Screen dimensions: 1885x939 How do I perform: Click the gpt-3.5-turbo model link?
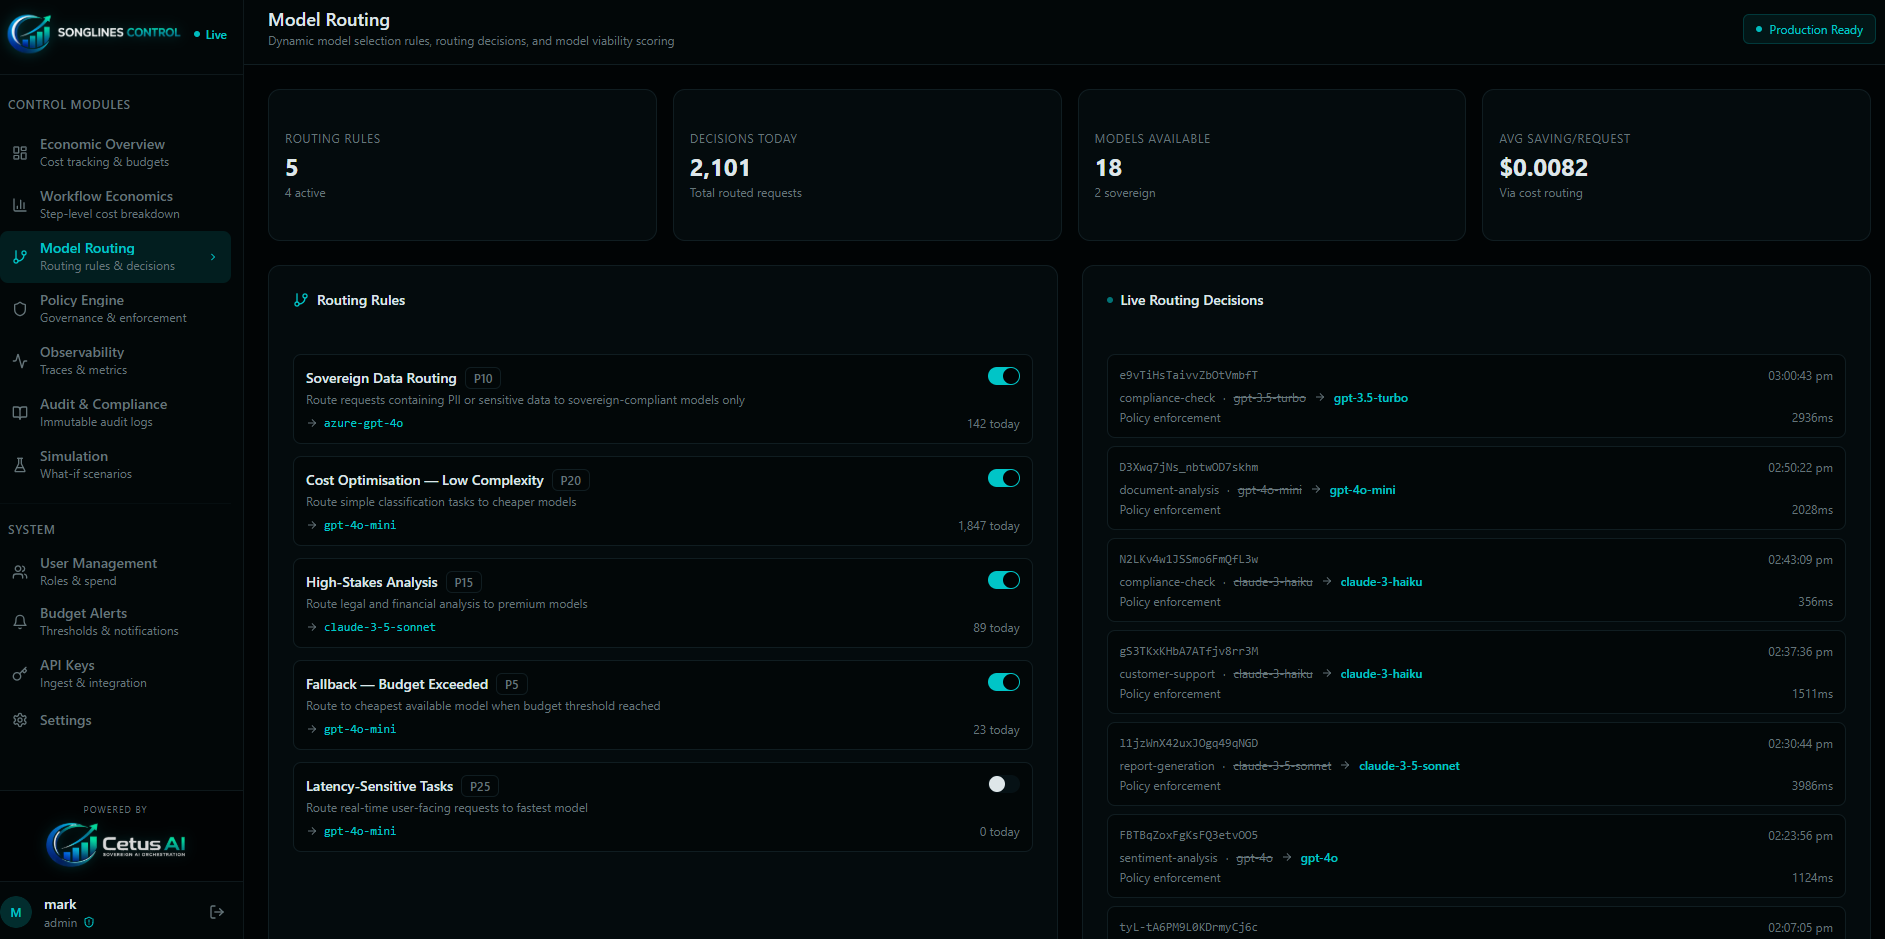1370,398
